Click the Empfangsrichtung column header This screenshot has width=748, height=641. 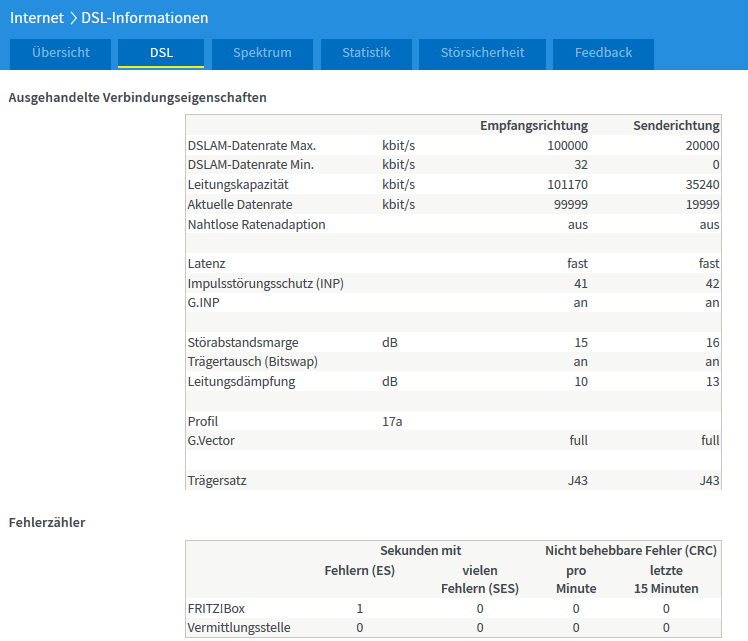point(533,126)
